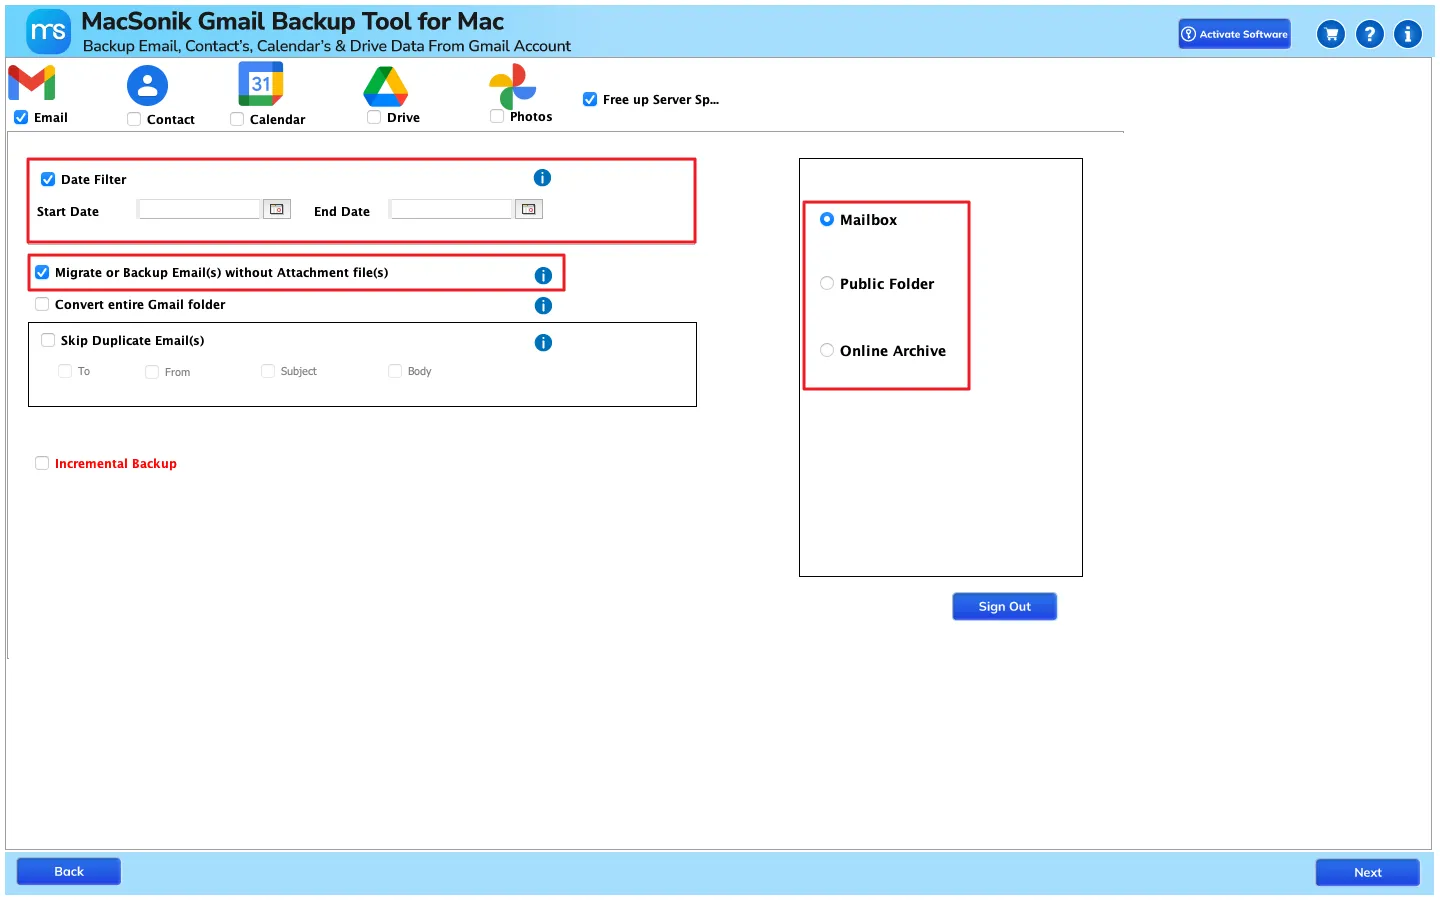Viewport: 1440px width, 900px height.
Task: Open the help question mark icon
Action: 1370,34
